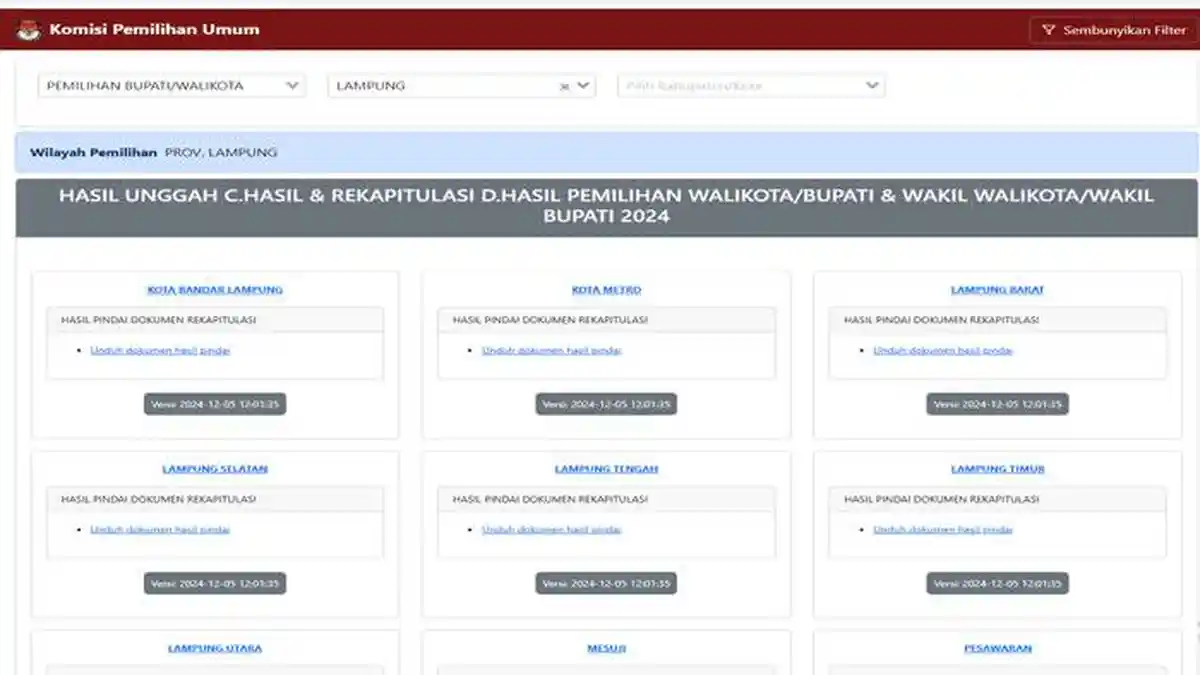Click Hasil Pindai Dokumen Rekapitulasi in Lampung Timur card

(941, 499)
